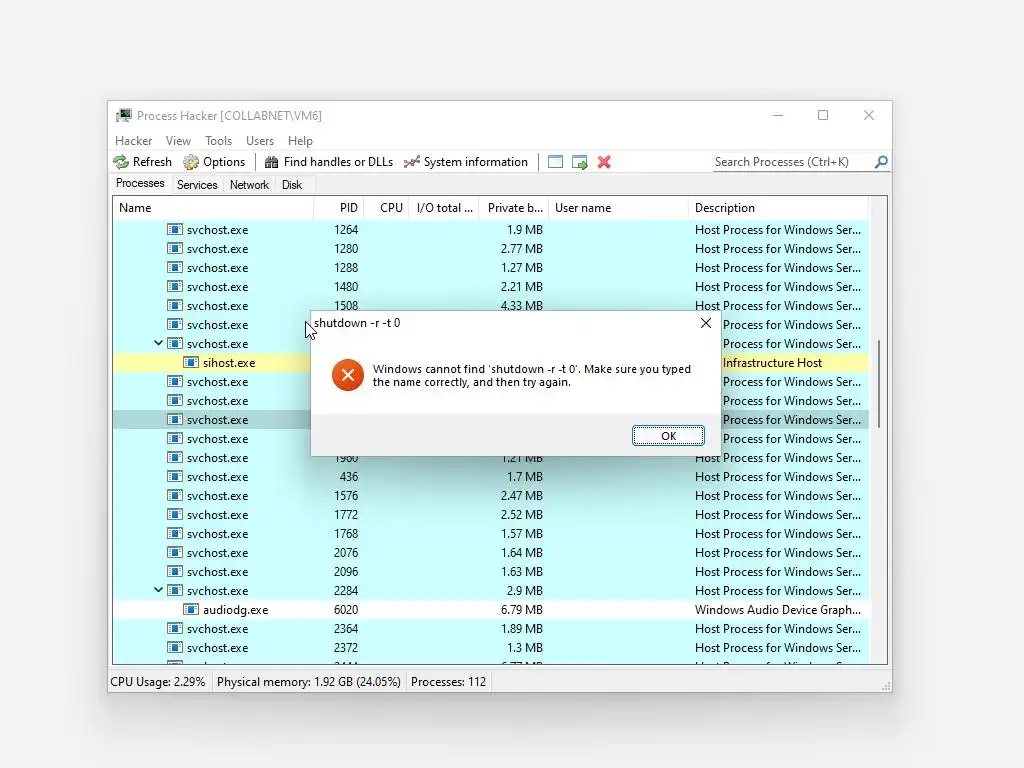Minimize the Process Hacker window
Screen dimensions: 1024x768
[x=778, y=115]
